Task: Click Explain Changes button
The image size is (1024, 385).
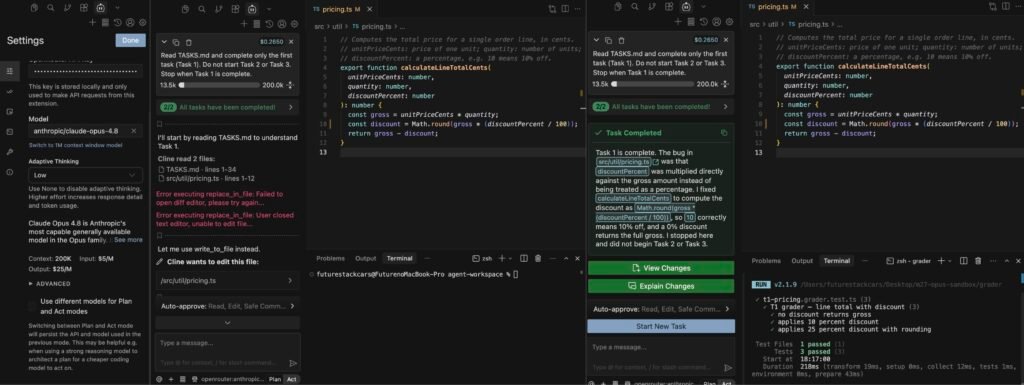Action: (x=661, y=286)
